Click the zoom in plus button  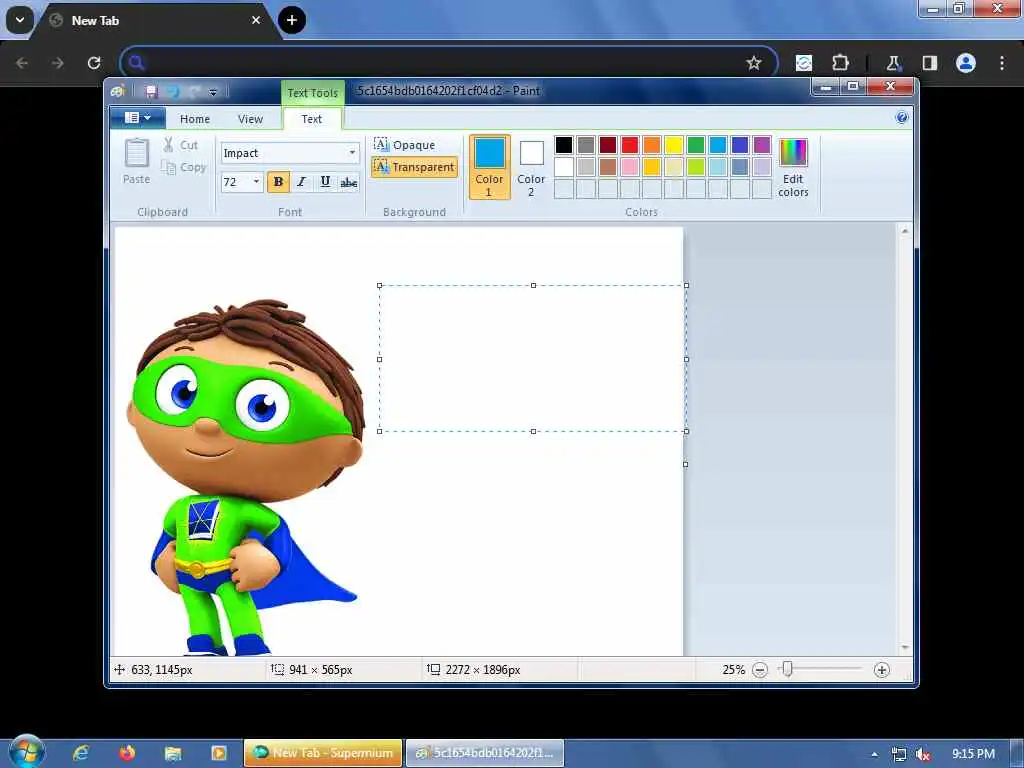[x=882, y=670]
